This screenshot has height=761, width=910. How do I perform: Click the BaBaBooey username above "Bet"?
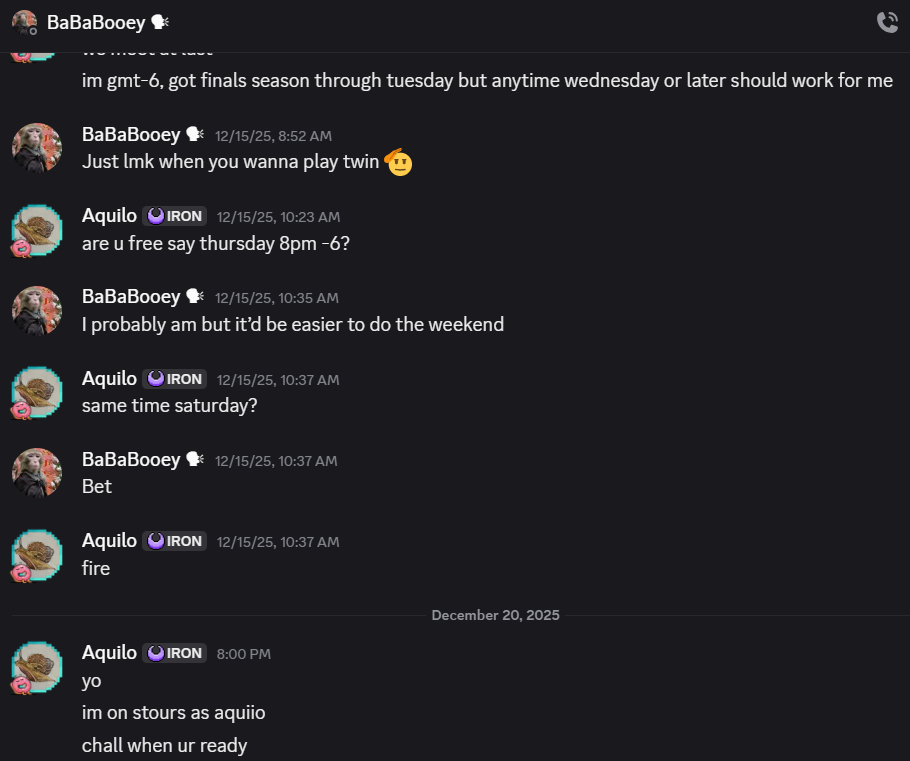131,460
